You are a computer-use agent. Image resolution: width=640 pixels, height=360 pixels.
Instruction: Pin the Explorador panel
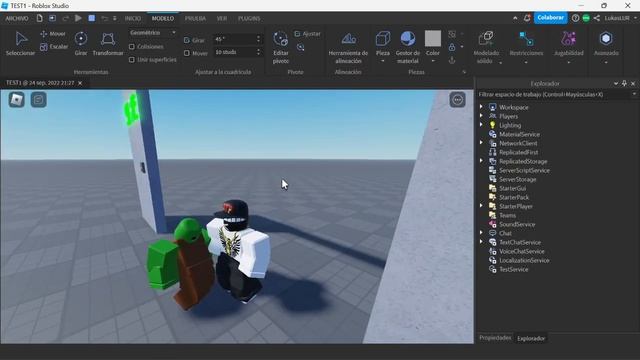pos(624,83)
